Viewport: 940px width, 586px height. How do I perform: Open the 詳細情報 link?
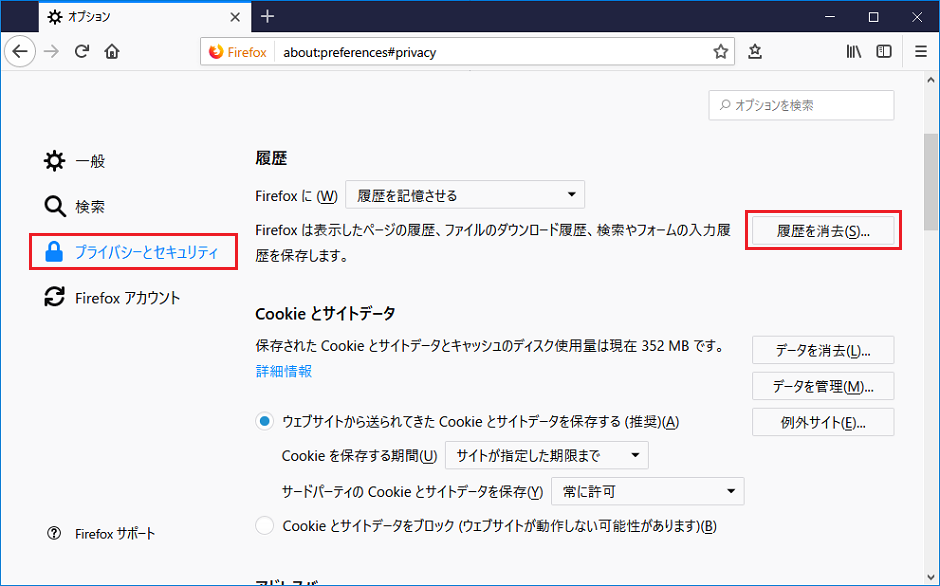(283, 371)
